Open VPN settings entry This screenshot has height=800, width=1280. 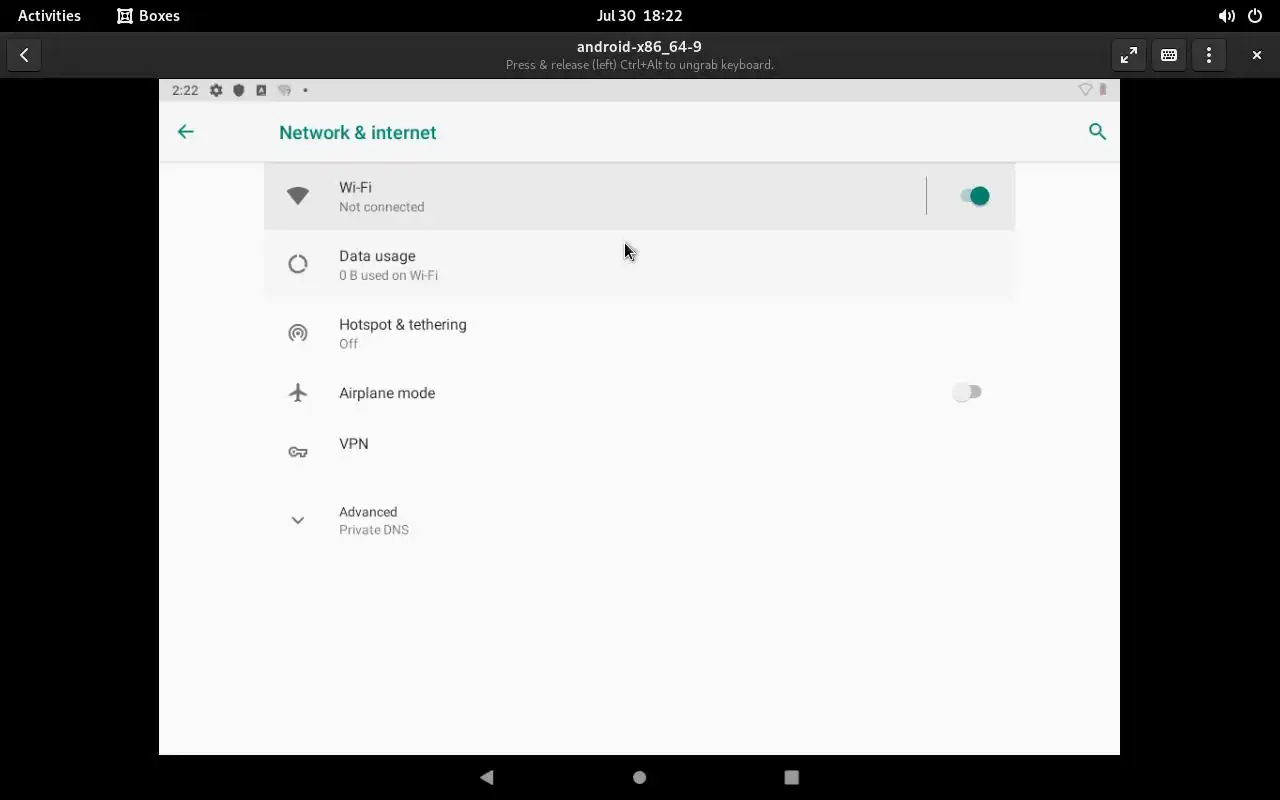pyautogui.click(x=640, y=452)
